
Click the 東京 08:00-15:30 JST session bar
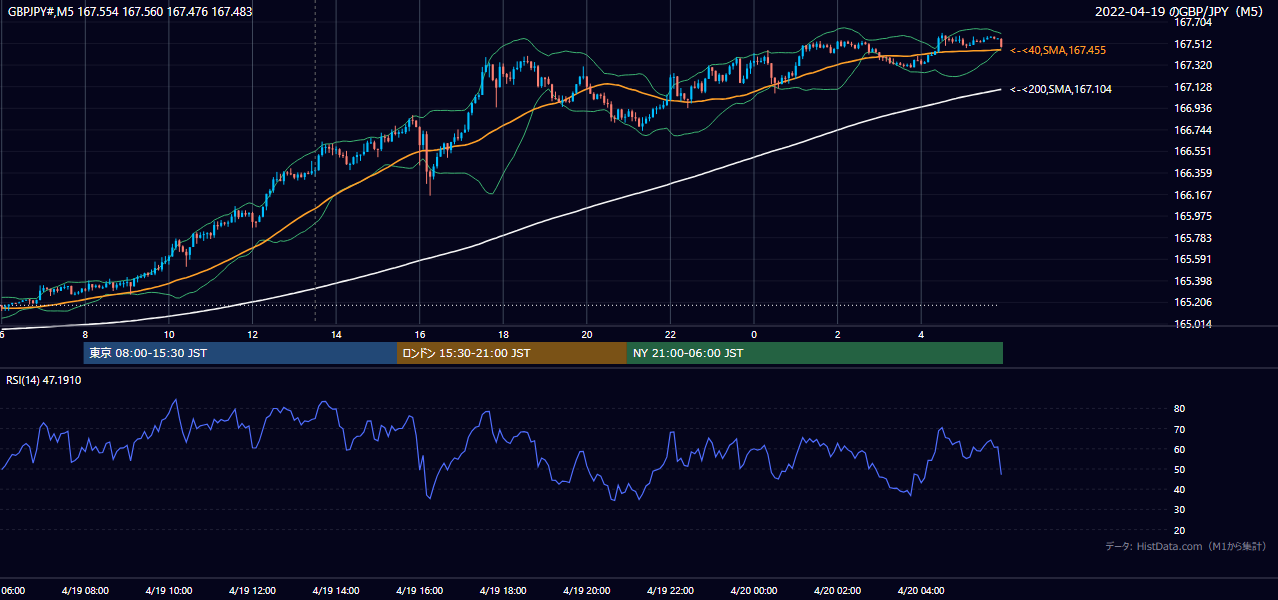[240, 353]
